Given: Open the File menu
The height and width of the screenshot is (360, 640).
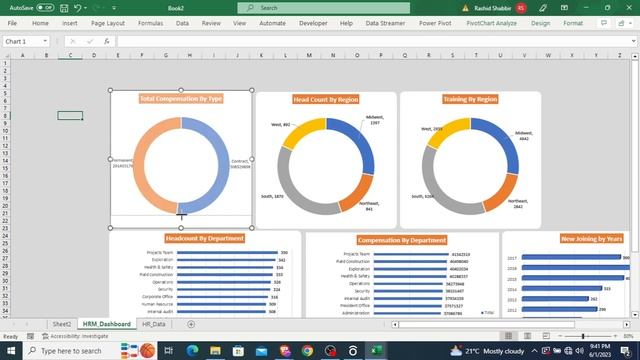Looking at the screenshot, I should (12, 23).
